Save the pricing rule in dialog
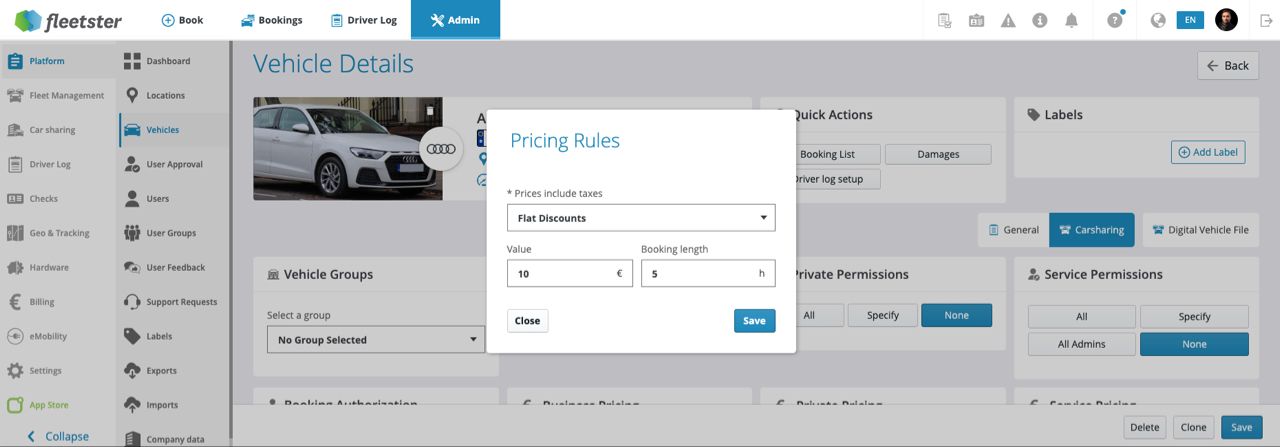Viewport: 1280px width, 447px height. coord(754,320)
